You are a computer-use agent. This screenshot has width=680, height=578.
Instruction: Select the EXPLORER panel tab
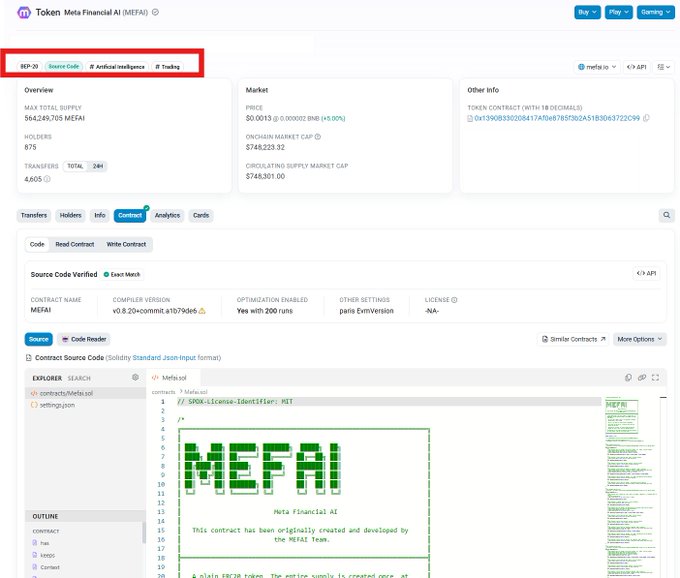[x=47, y=379]
